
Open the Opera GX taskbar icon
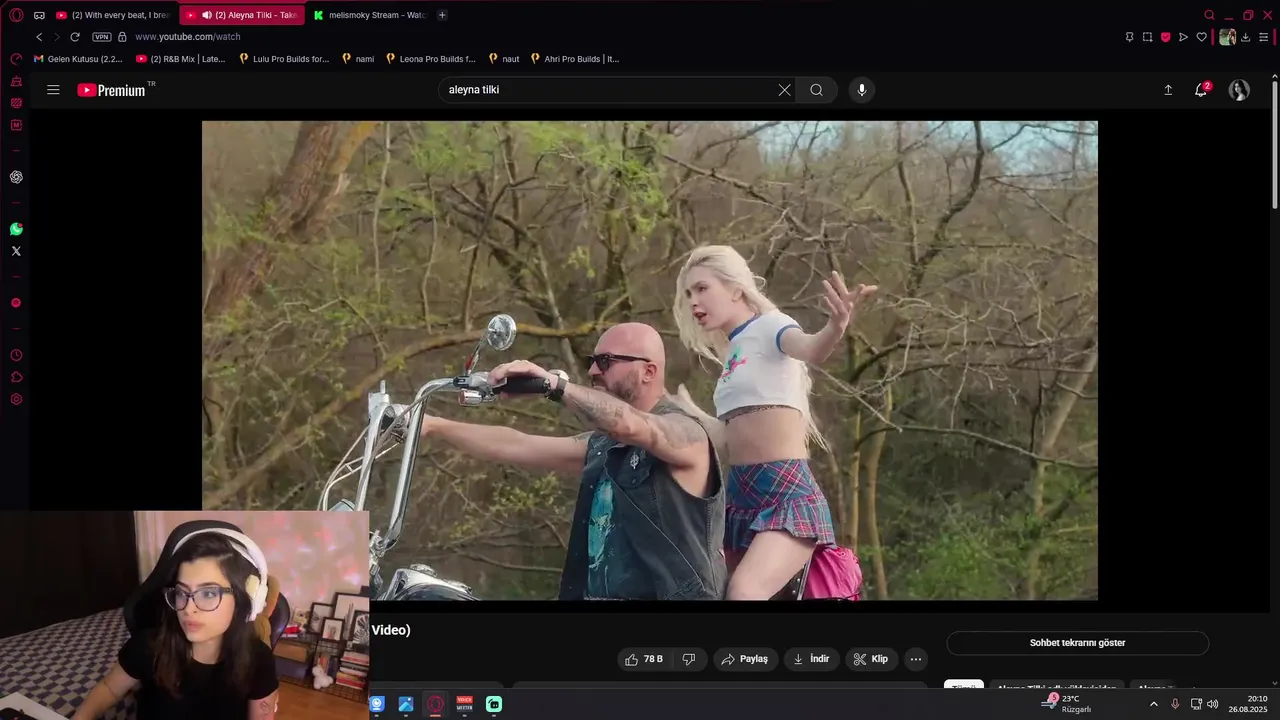[x=435, y=704]
